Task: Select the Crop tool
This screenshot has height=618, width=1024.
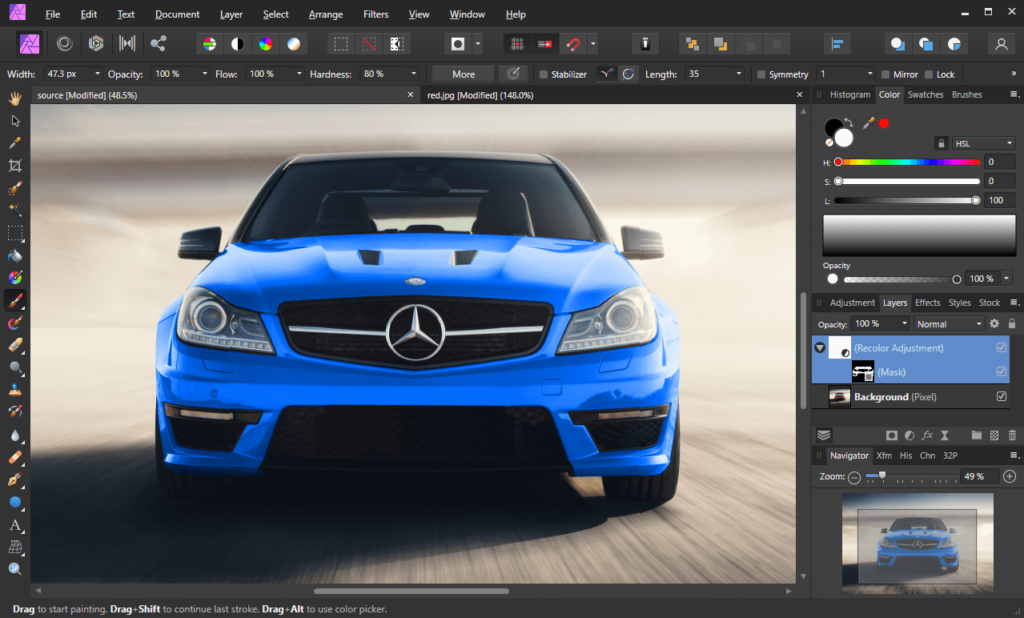Action: [13, 164]
